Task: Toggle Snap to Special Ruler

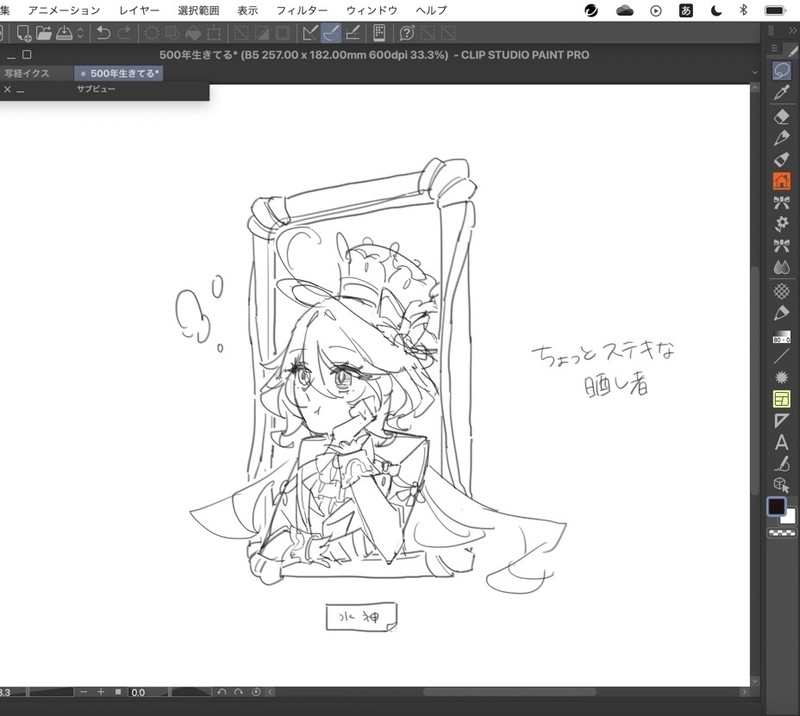Action: coord(331,33)
